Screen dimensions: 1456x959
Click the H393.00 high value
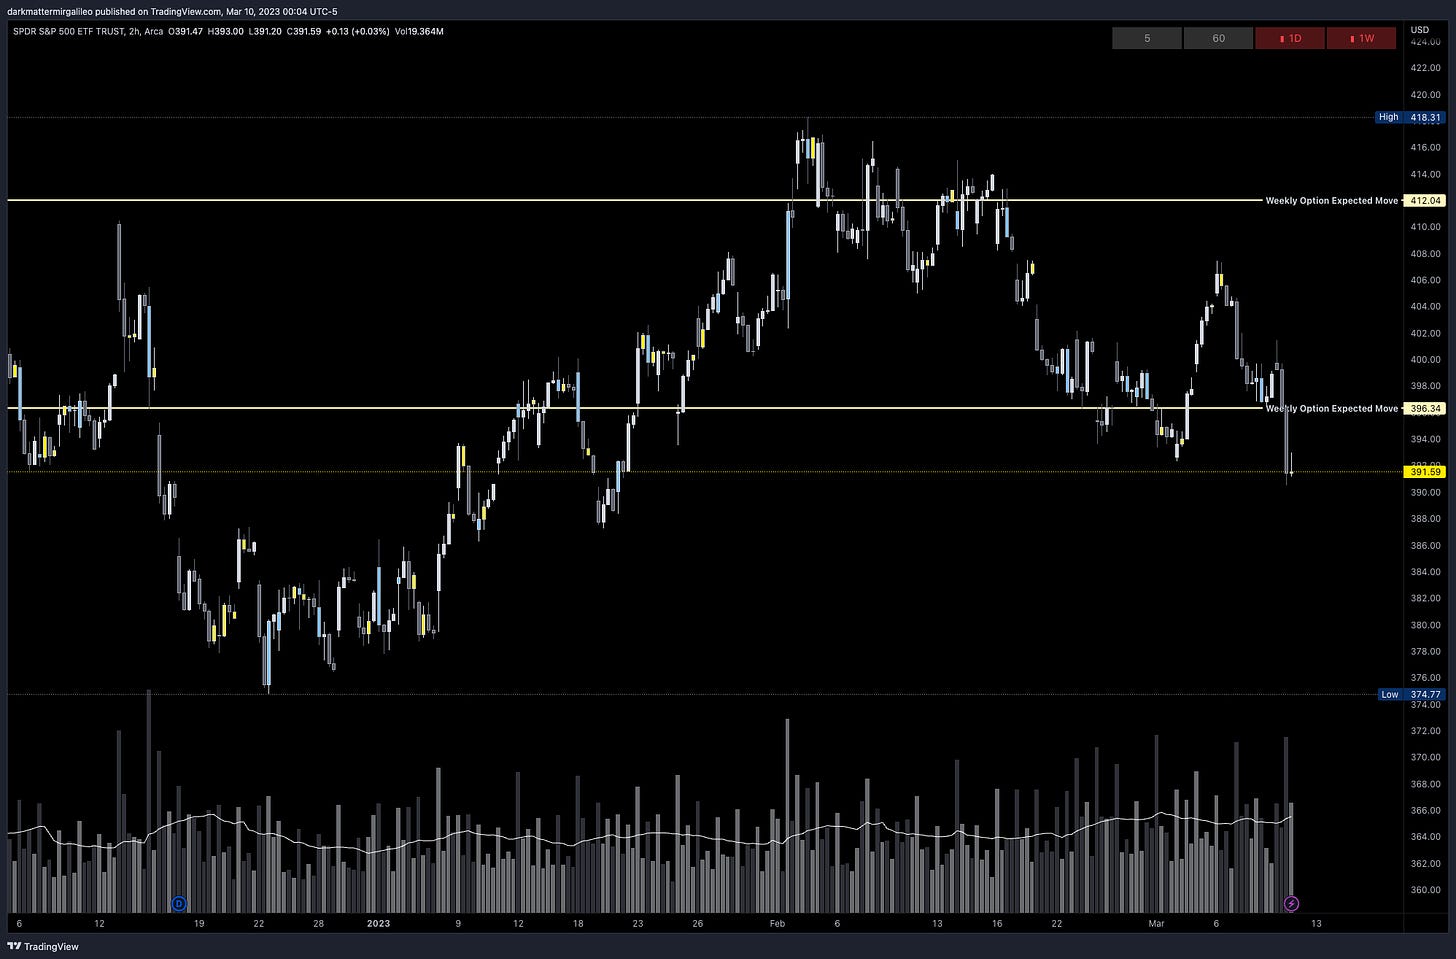[x=225, y=32]
